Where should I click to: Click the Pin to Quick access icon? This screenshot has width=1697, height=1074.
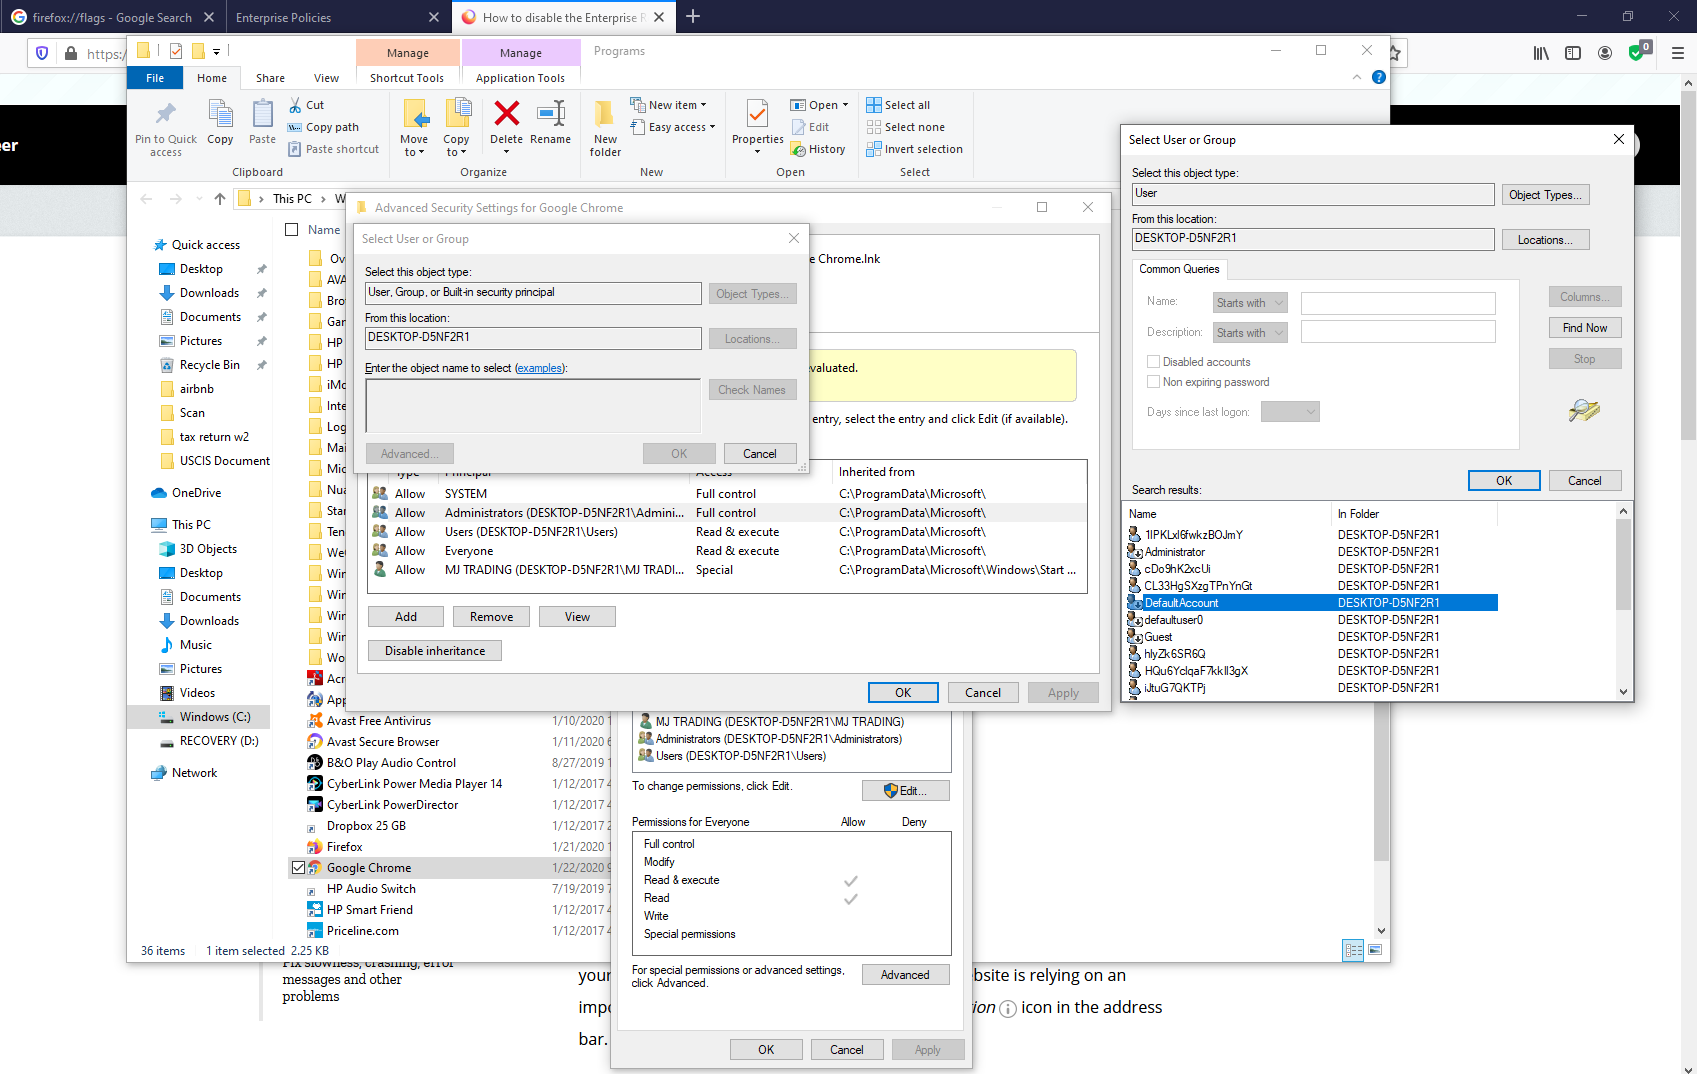click(166, 115)
